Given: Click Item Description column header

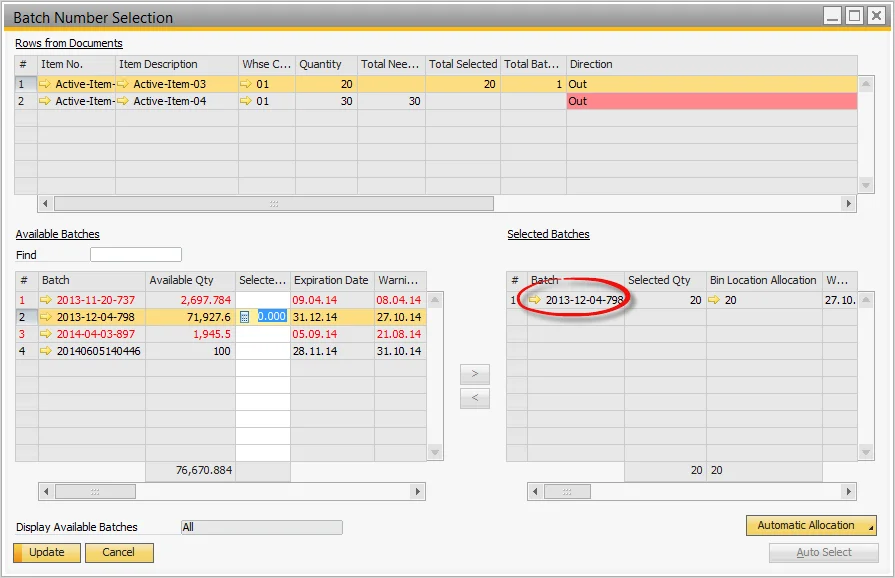Looking at the screenshot, I should click(177, 64).
